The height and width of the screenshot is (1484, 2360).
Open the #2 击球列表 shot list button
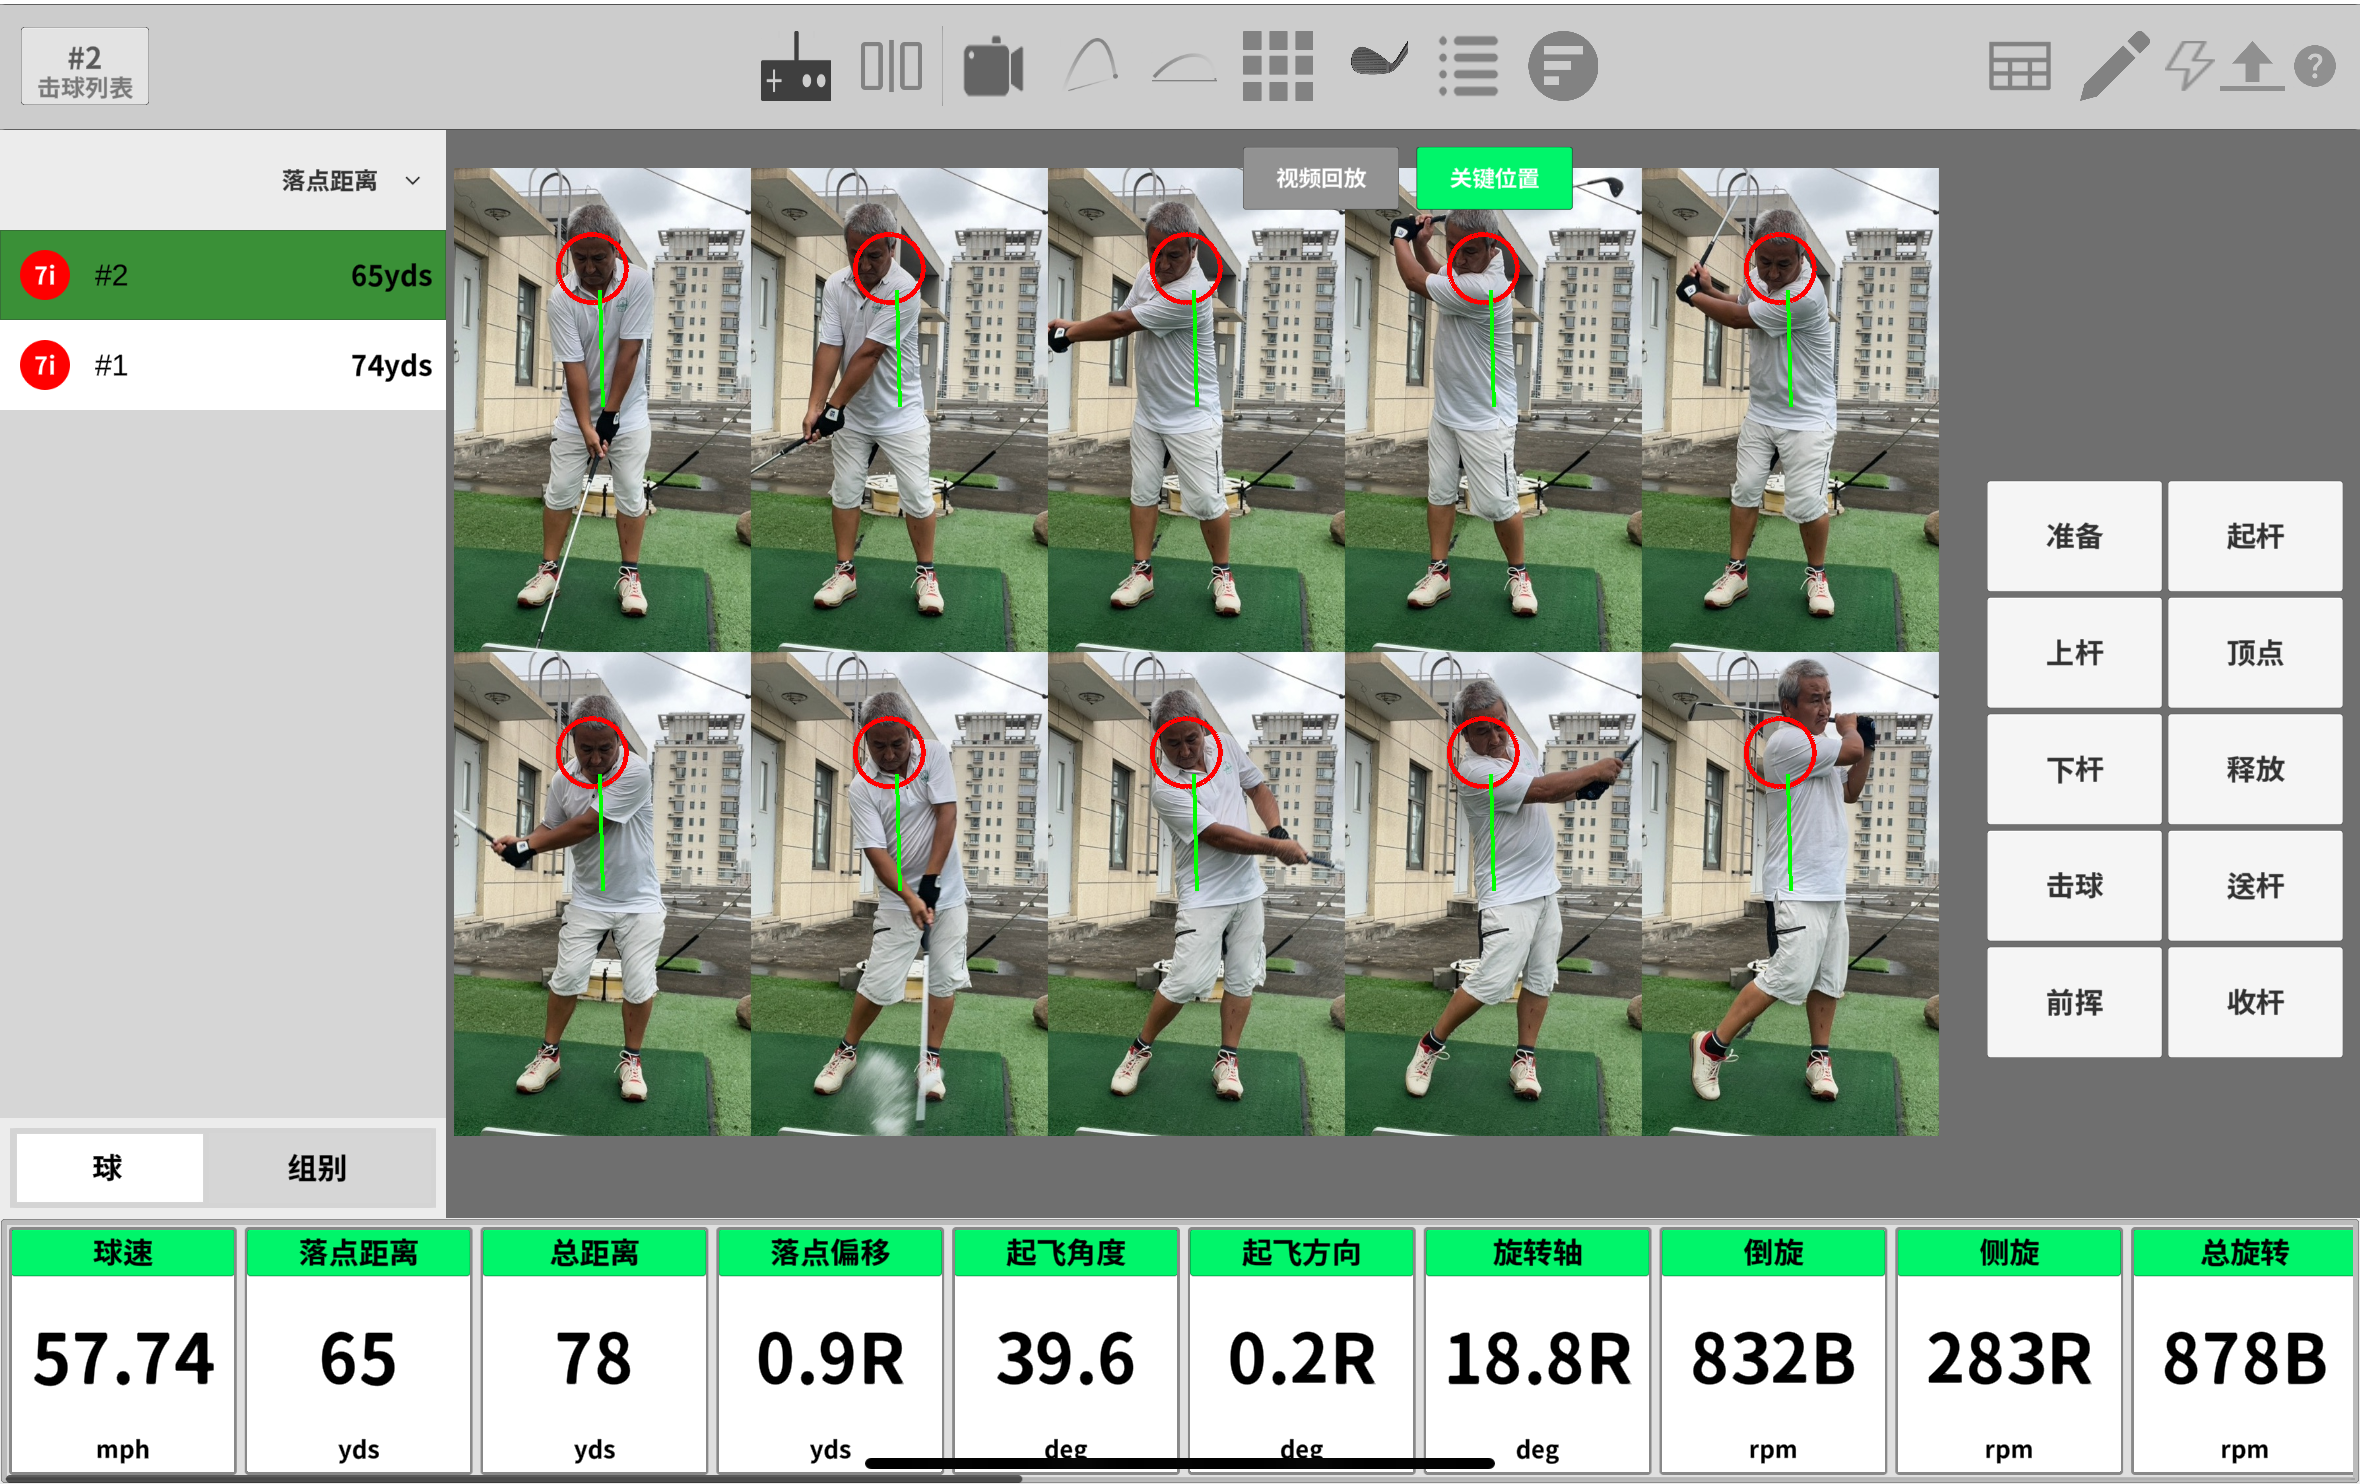(85, 66)
